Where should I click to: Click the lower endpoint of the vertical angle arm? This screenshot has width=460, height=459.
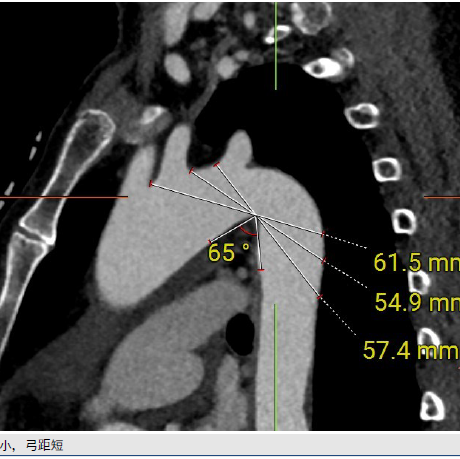click(261, 270)
